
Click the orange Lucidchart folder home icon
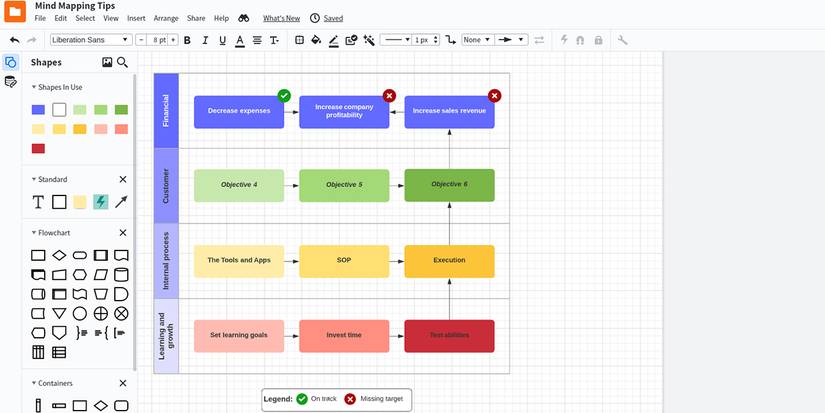(x=15, y=11)
